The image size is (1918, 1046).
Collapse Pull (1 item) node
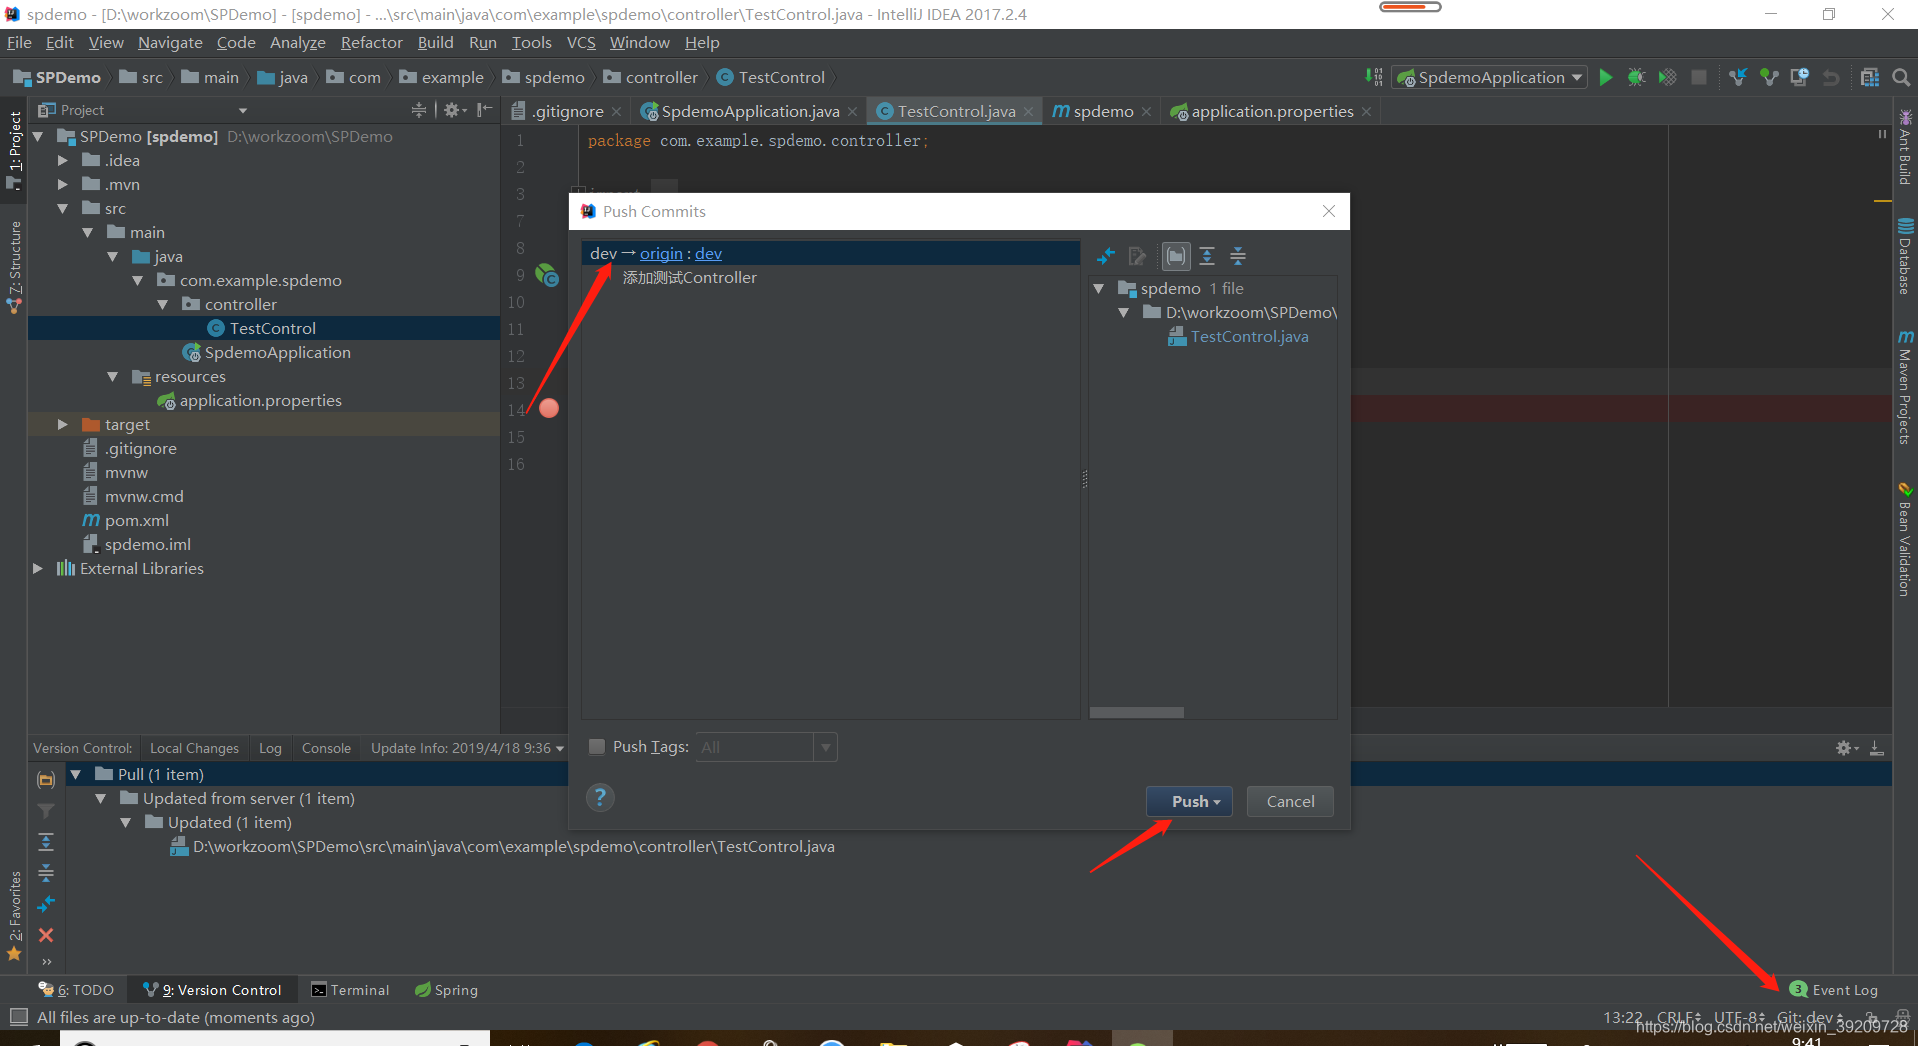pos(75,774)
